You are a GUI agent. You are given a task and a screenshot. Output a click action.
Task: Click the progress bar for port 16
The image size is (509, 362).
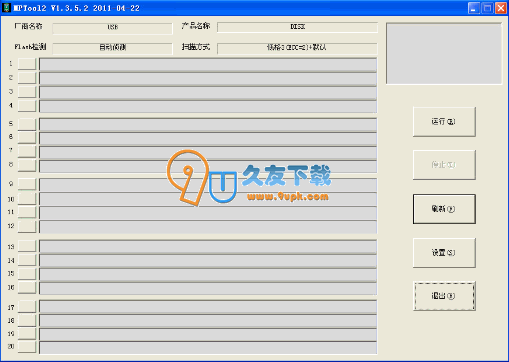(x=208, y=289)
